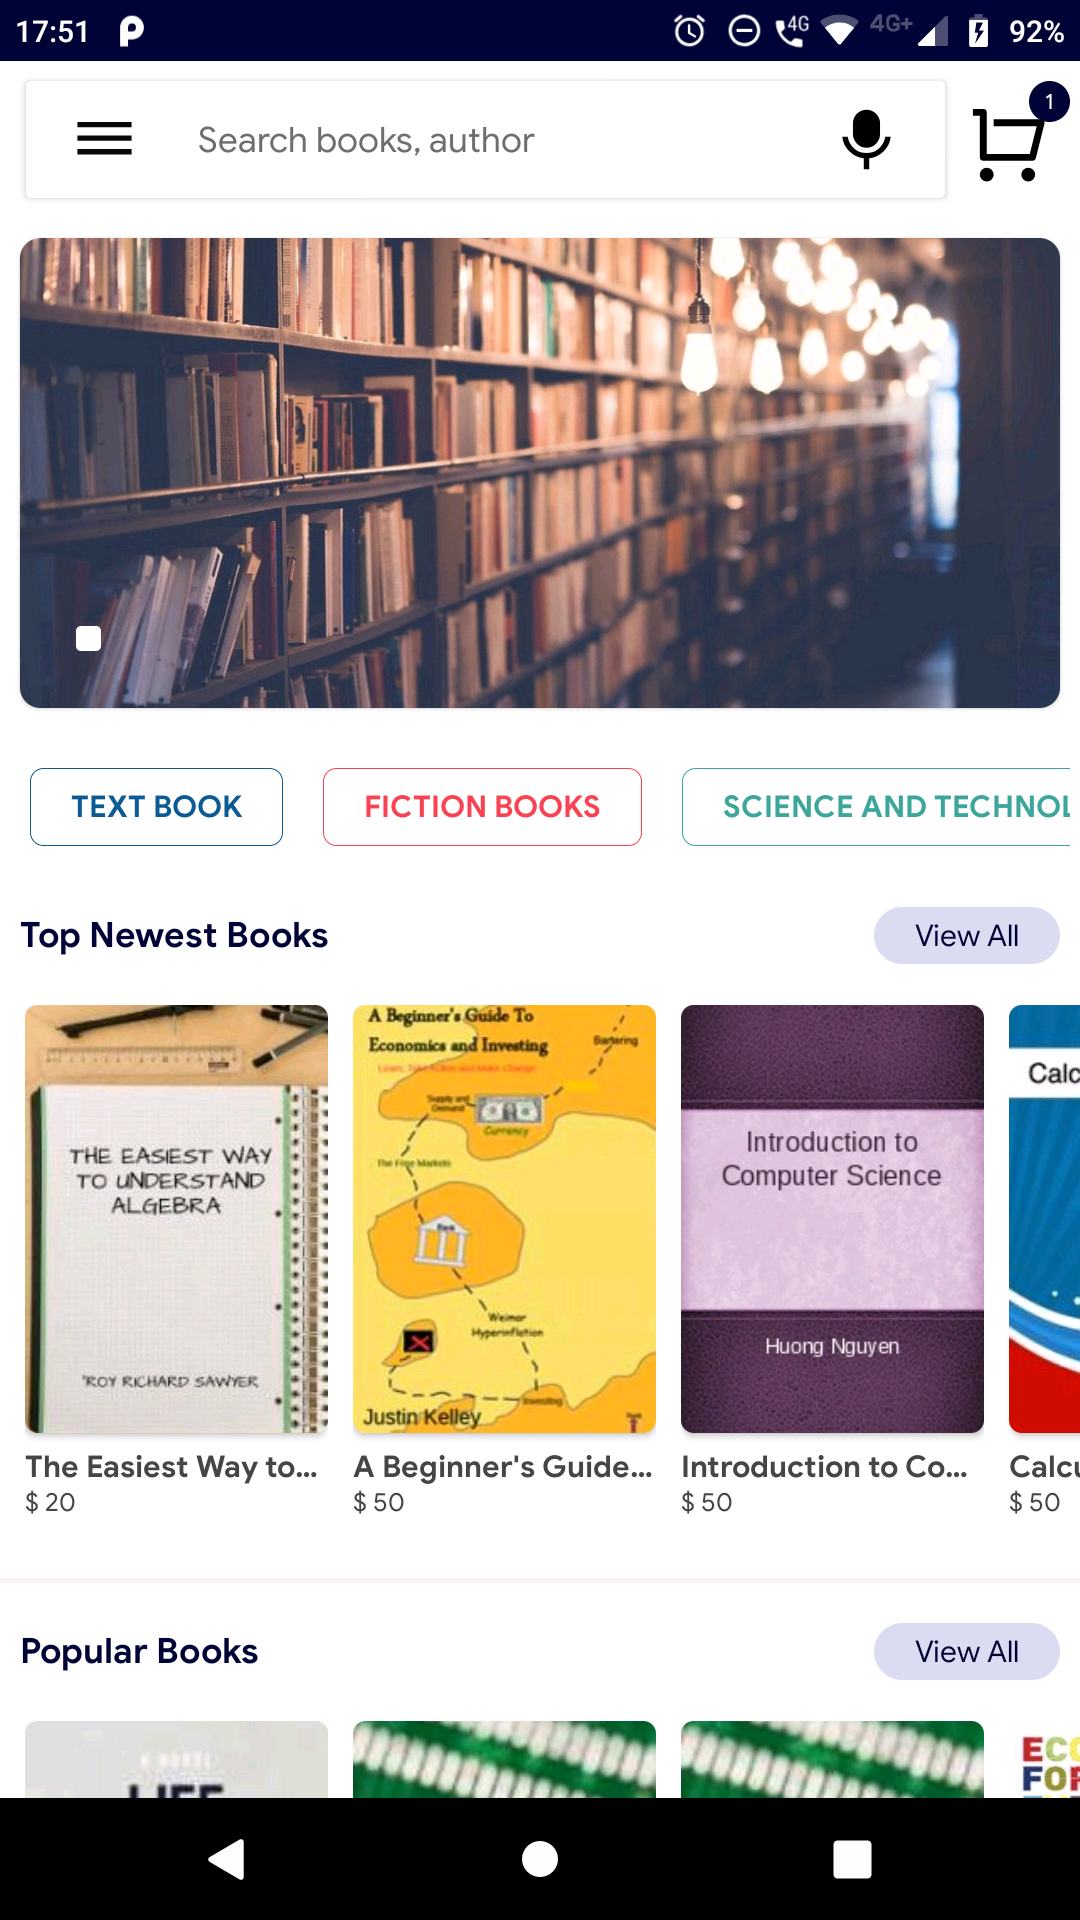Open Introduction to Computer Science book cover

point(832,1219)
